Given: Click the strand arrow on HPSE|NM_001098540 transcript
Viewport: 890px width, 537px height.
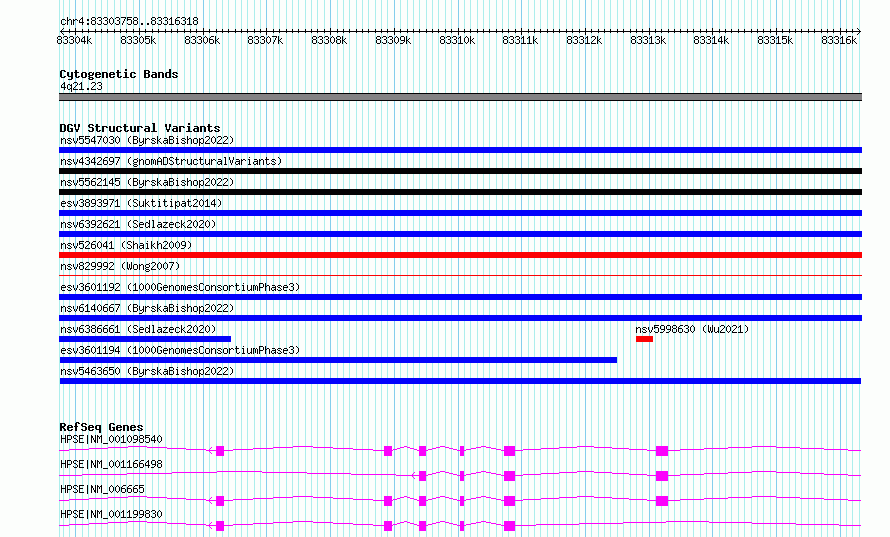Looking at the screenshot, I should click(x=211, y=451).
